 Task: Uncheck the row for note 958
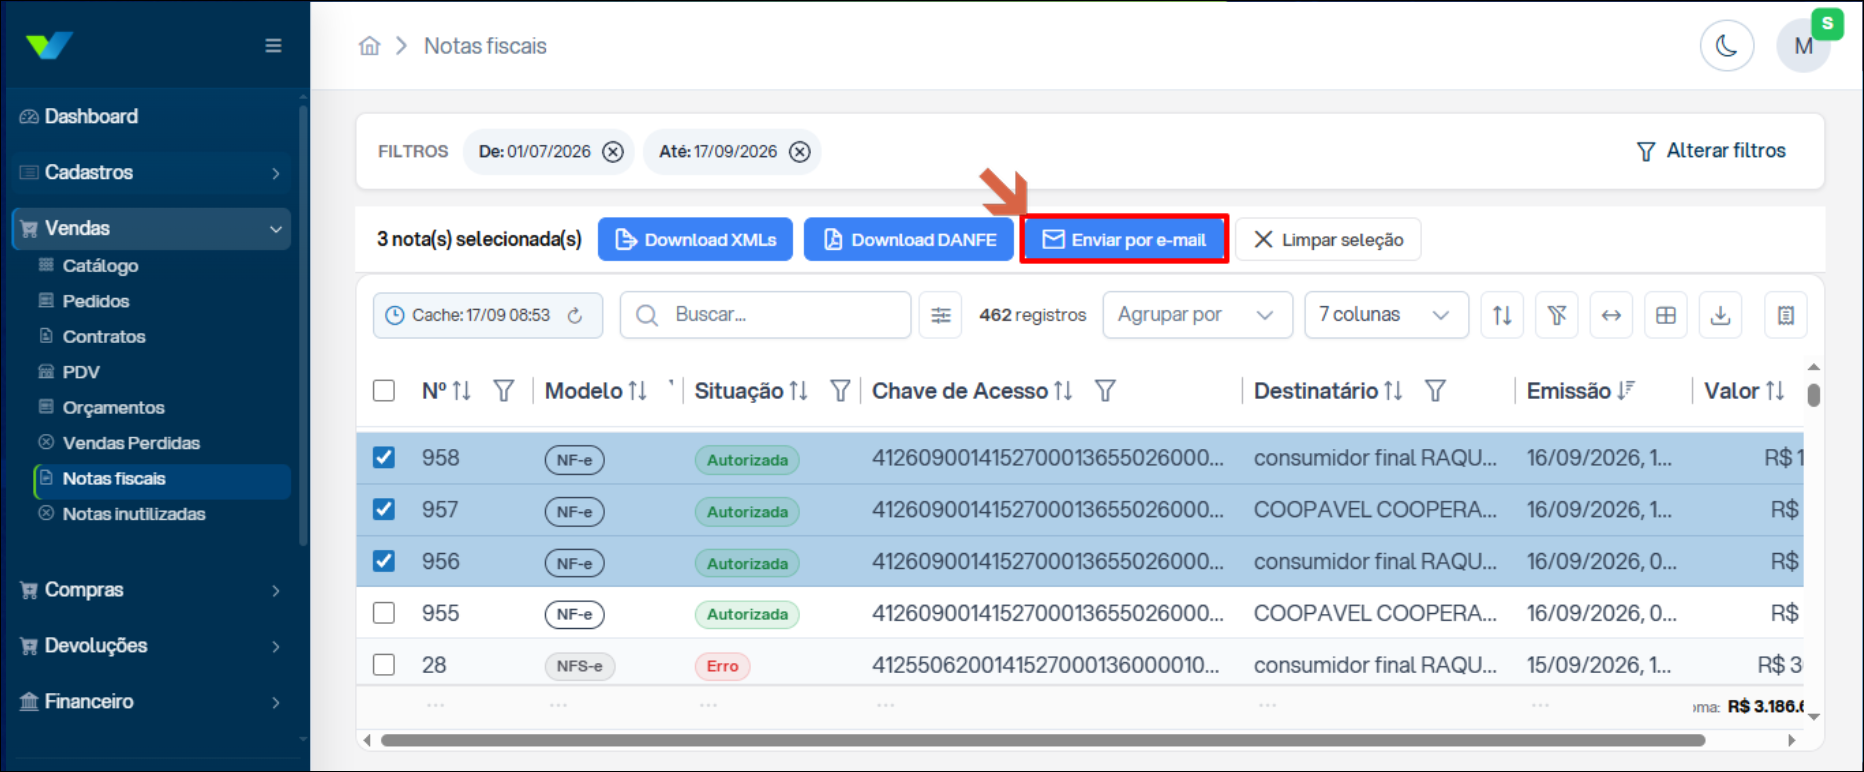coord(384,458)
